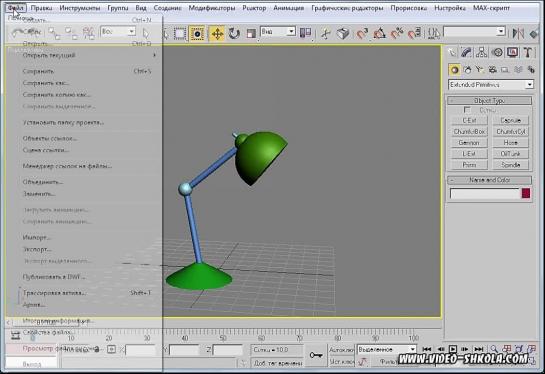The width and height of the screenshot is (545, 374).
Task: Collapse the Name and Color rollout
Action: [489, 180]
